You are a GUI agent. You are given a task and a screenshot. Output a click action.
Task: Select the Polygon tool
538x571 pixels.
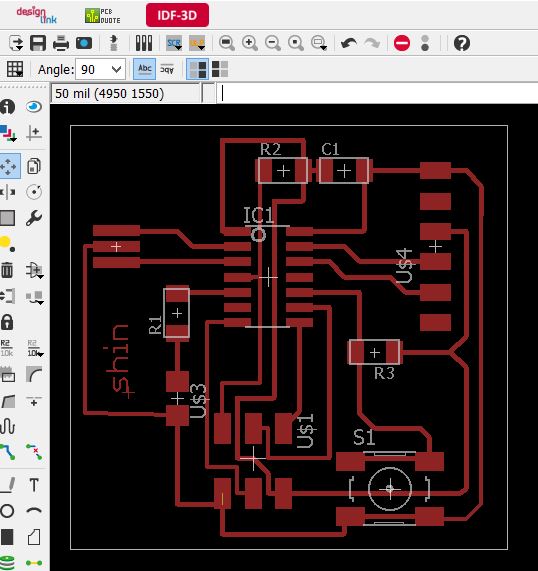click(34, 537)
